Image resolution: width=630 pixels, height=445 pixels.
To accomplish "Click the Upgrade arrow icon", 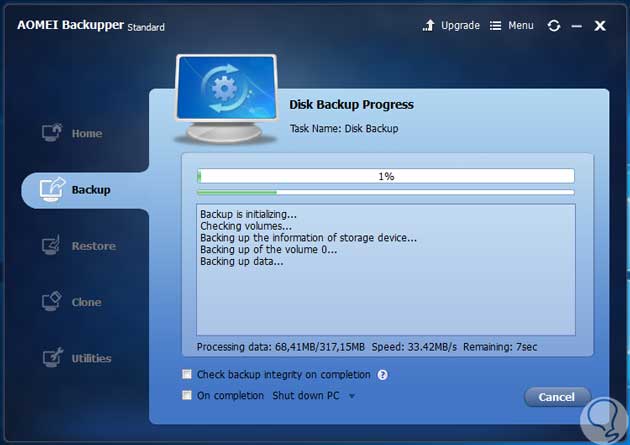I will click(x=429, y=25).
